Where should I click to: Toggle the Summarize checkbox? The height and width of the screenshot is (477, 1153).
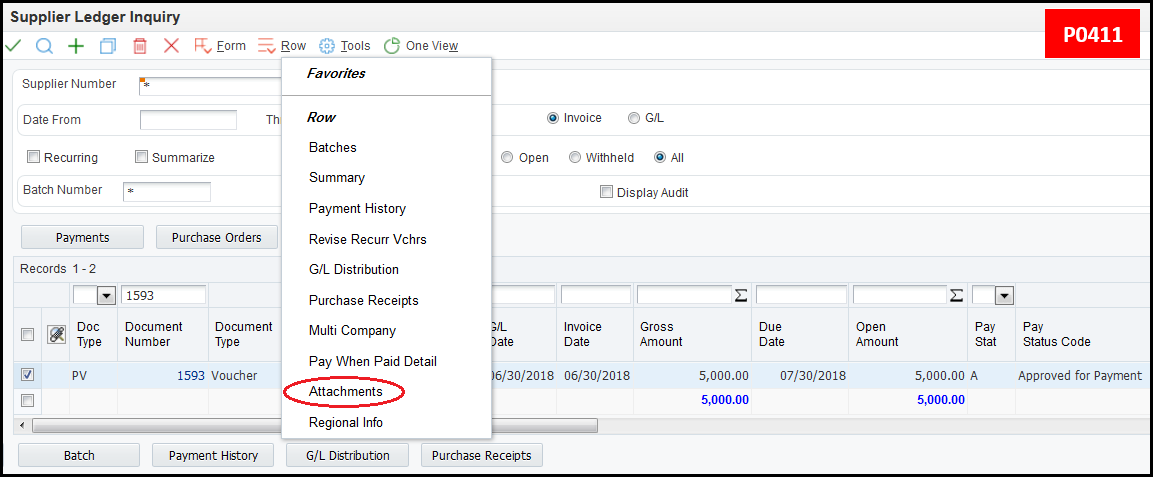[x=141, y=157]
